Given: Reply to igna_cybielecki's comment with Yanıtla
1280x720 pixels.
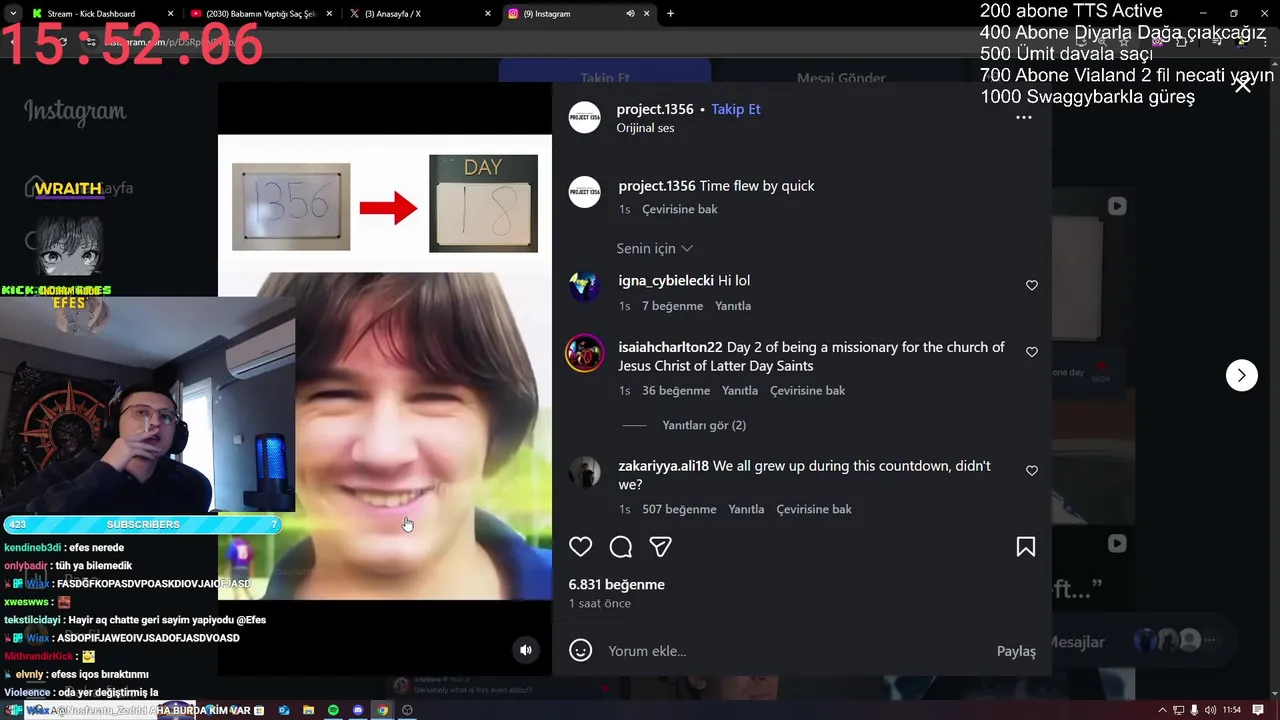Looking at the screenshot, I should pyautogui.click(x=733, y=306).
